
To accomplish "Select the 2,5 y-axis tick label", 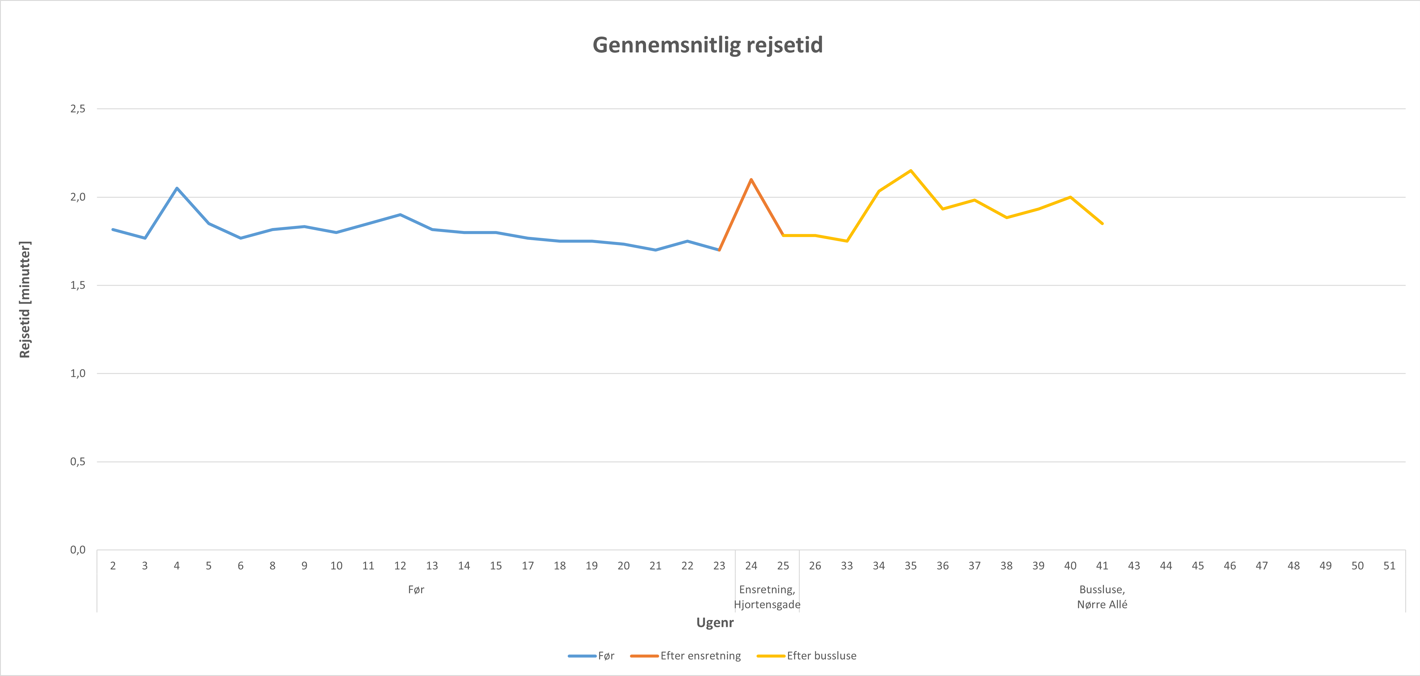I will tap(77, 109).
